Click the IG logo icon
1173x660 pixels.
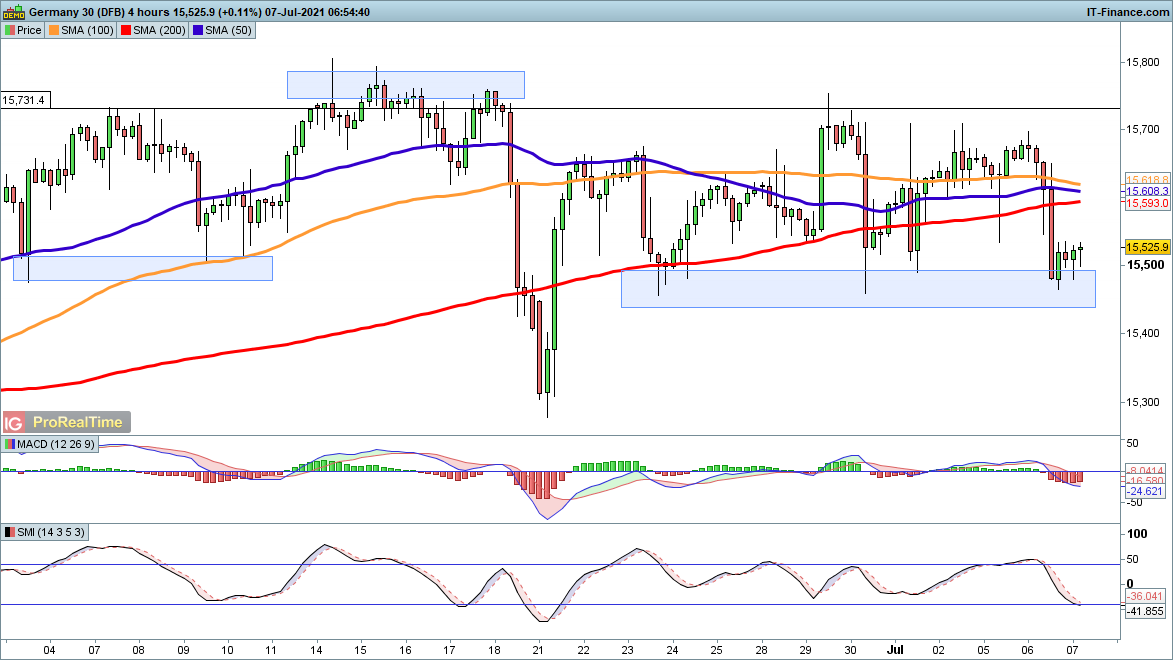coord(14,423)
